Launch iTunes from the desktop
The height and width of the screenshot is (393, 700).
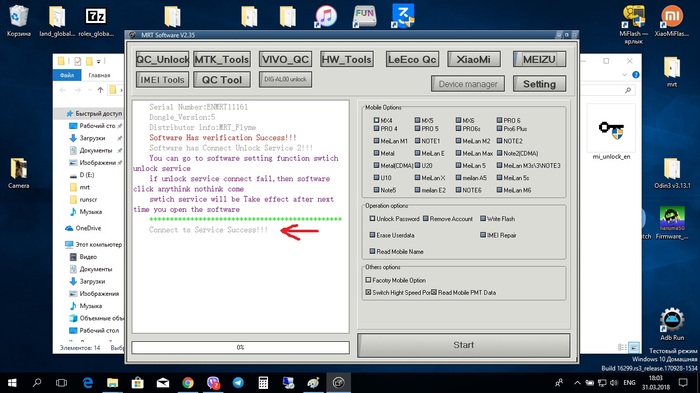pyautogui.click(x=326, y=17)
